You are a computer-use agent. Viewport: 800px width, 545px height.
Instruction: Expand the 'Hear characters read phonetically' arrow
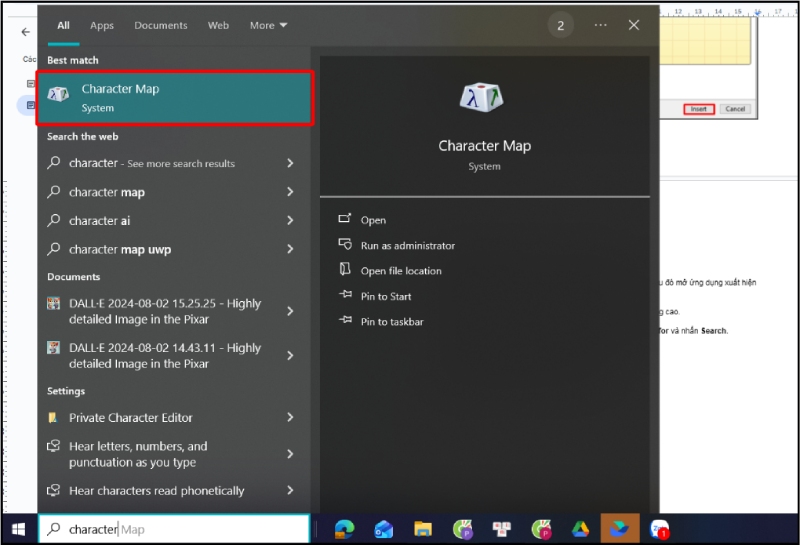pos(290,490)
